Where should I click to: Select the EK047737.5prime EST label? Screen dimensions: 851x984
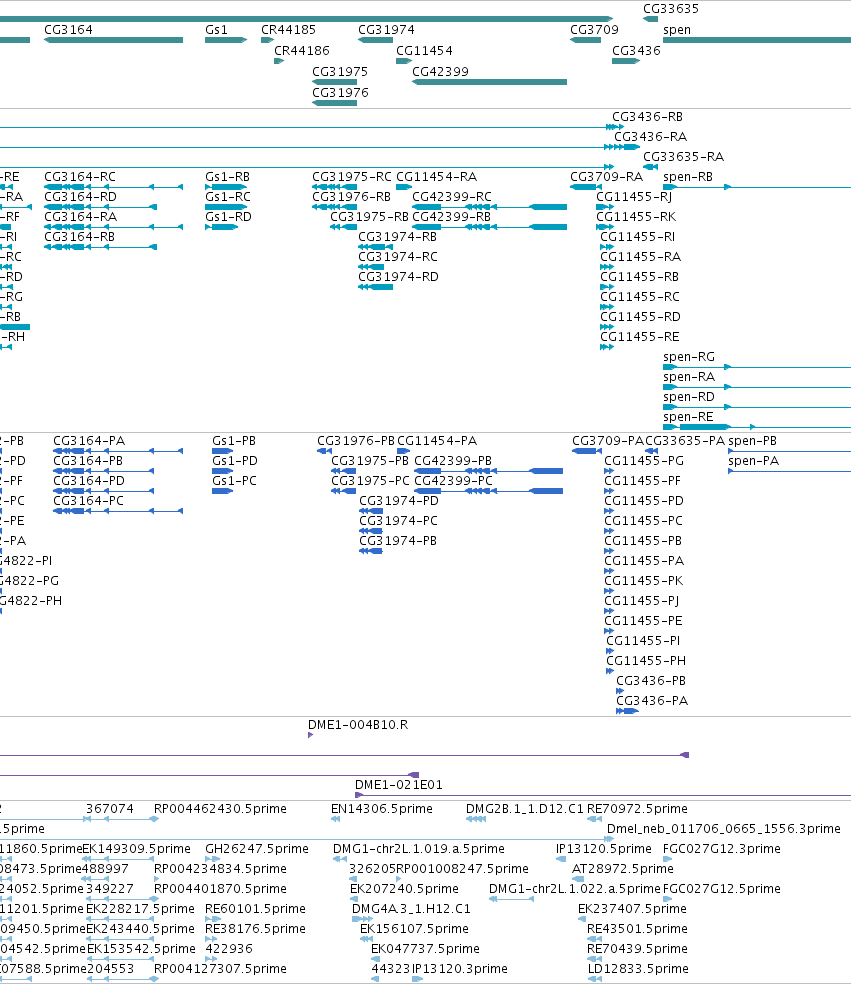tap(426, 949)
